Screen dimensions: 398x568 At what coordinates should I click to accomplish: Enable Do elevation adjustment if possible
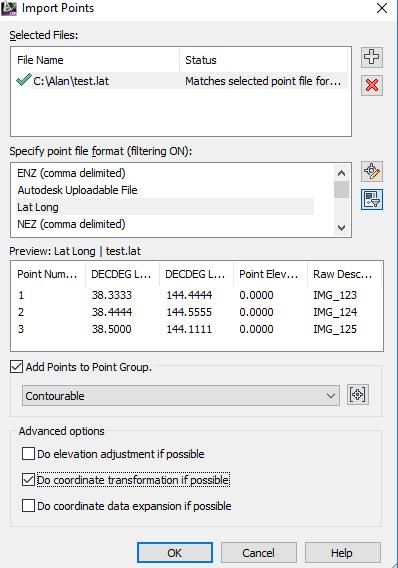click(28, 454)
